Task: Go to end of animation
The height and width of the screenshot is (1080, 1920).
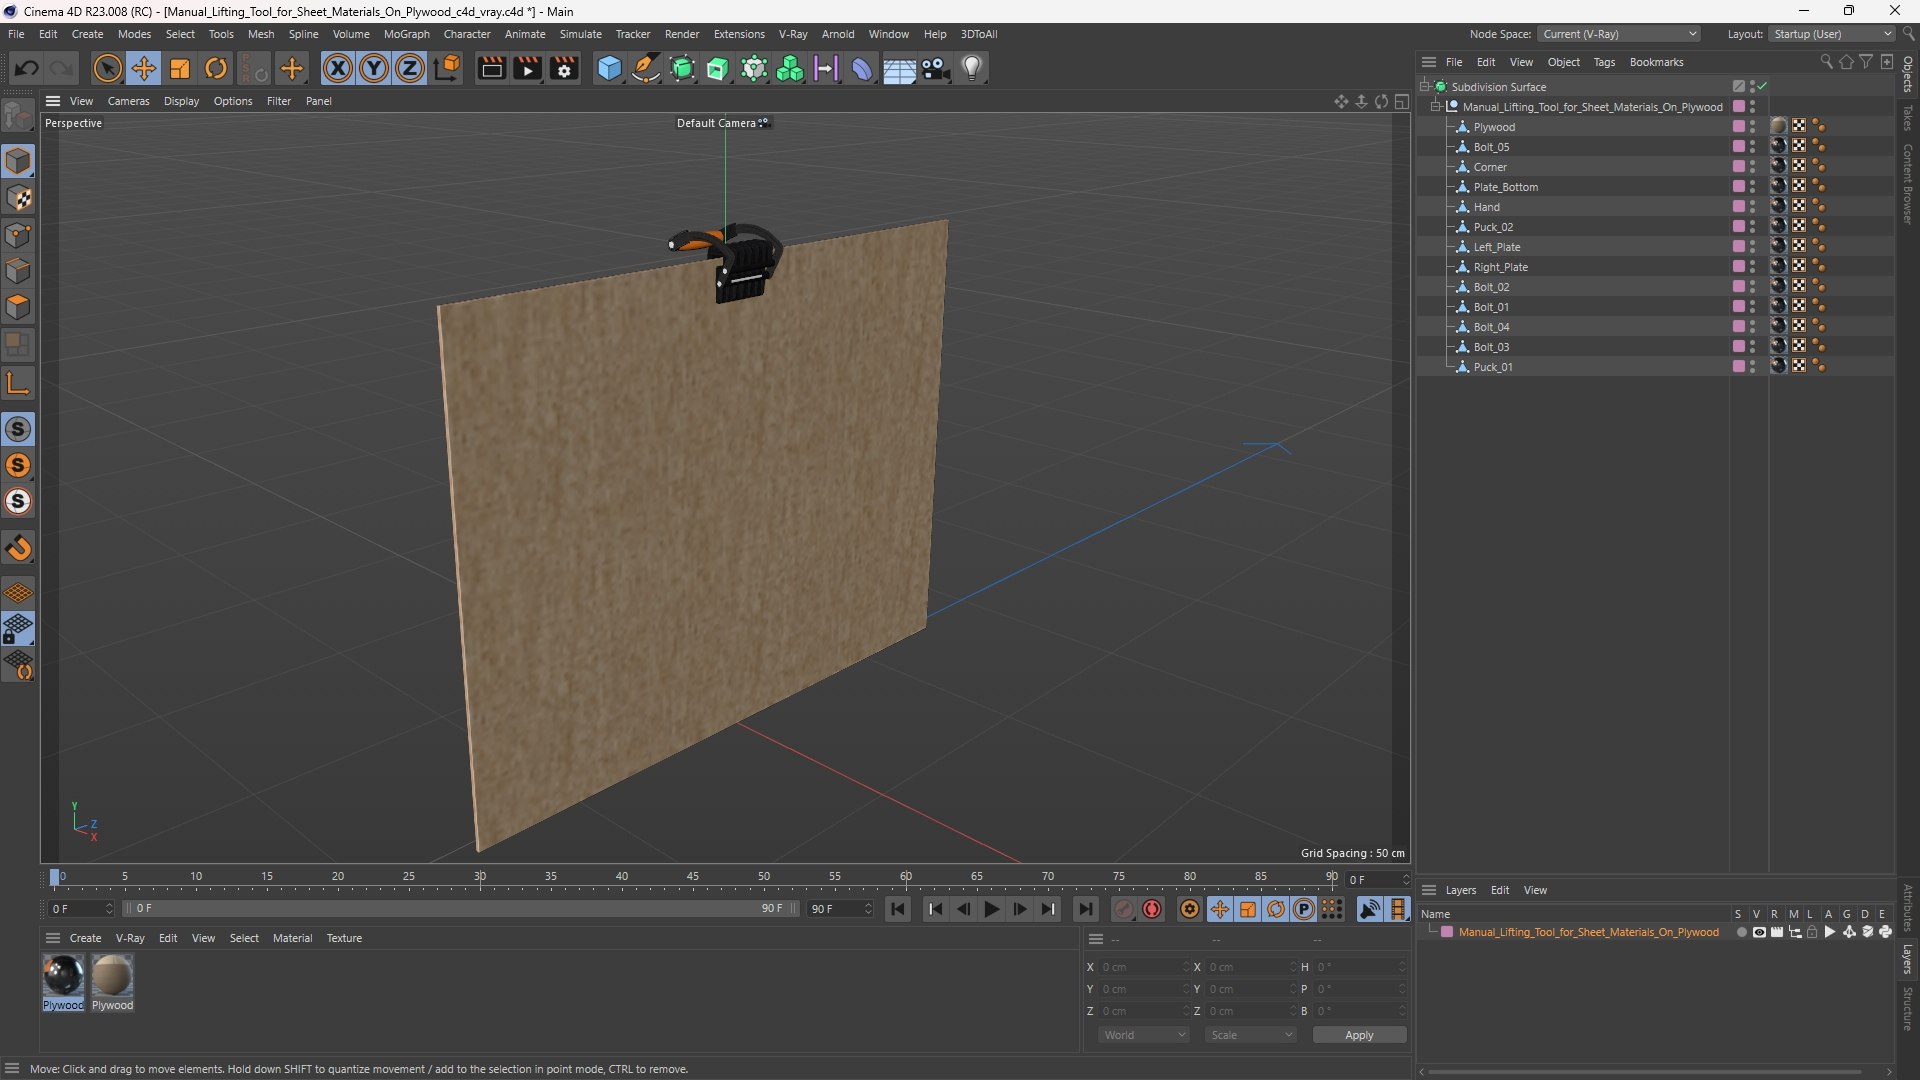Action: pyautogui.click(x=1085, y=909)
